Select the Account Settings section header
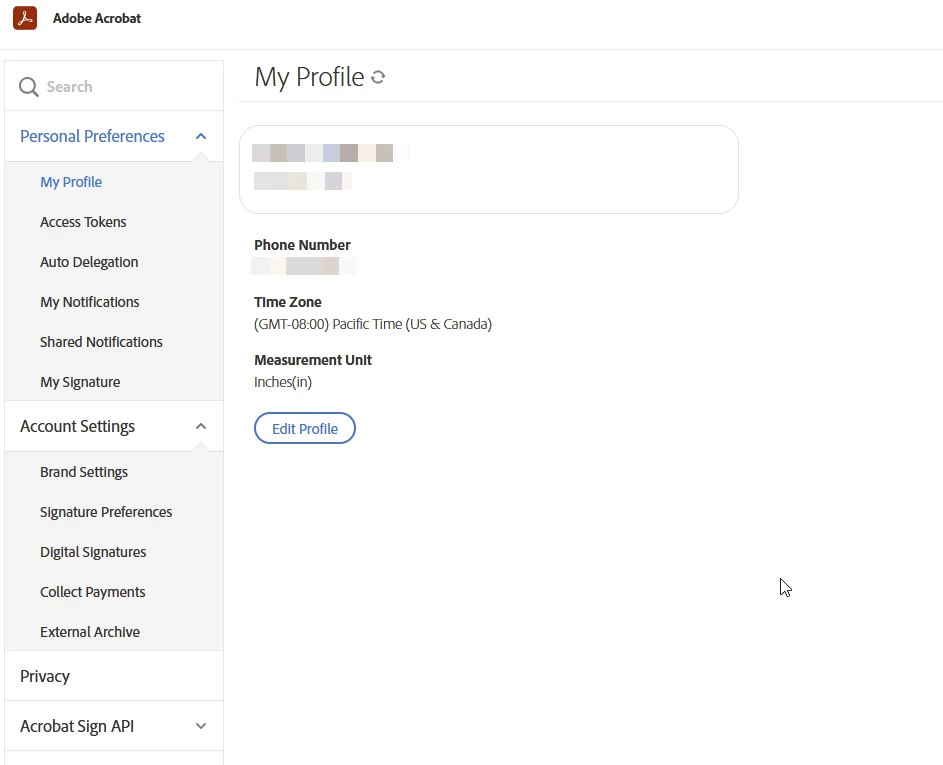 click(x=114, y=426)
